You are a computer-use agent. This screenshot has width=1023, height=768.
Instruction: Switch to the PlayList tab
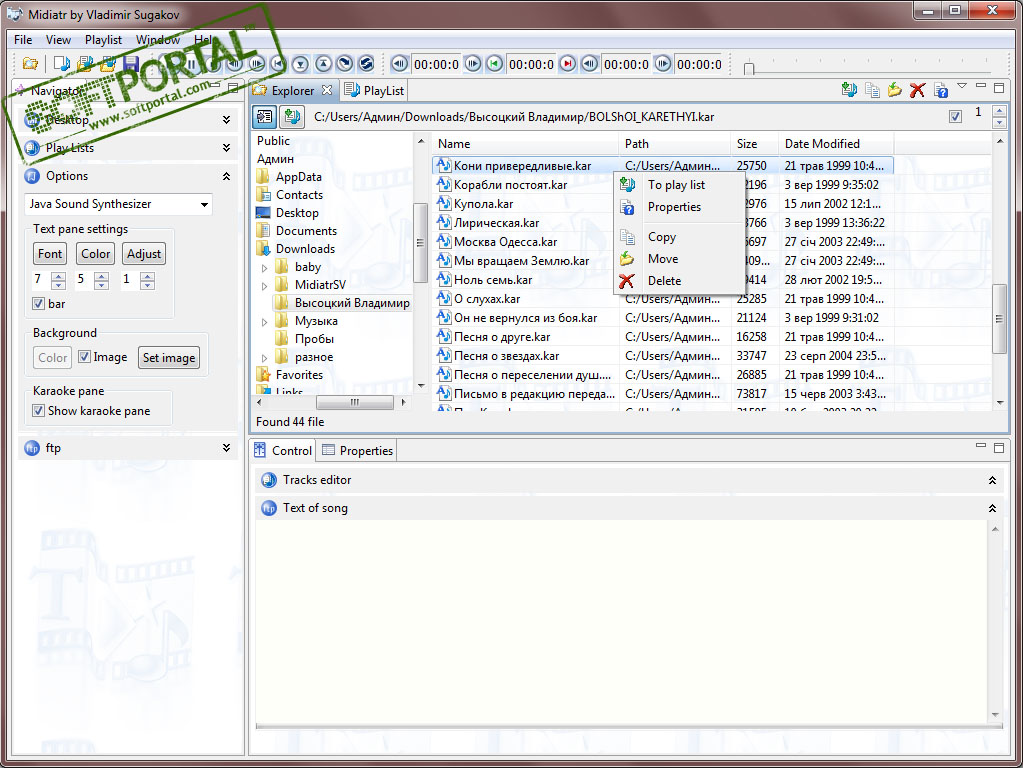tap(374, 90)
